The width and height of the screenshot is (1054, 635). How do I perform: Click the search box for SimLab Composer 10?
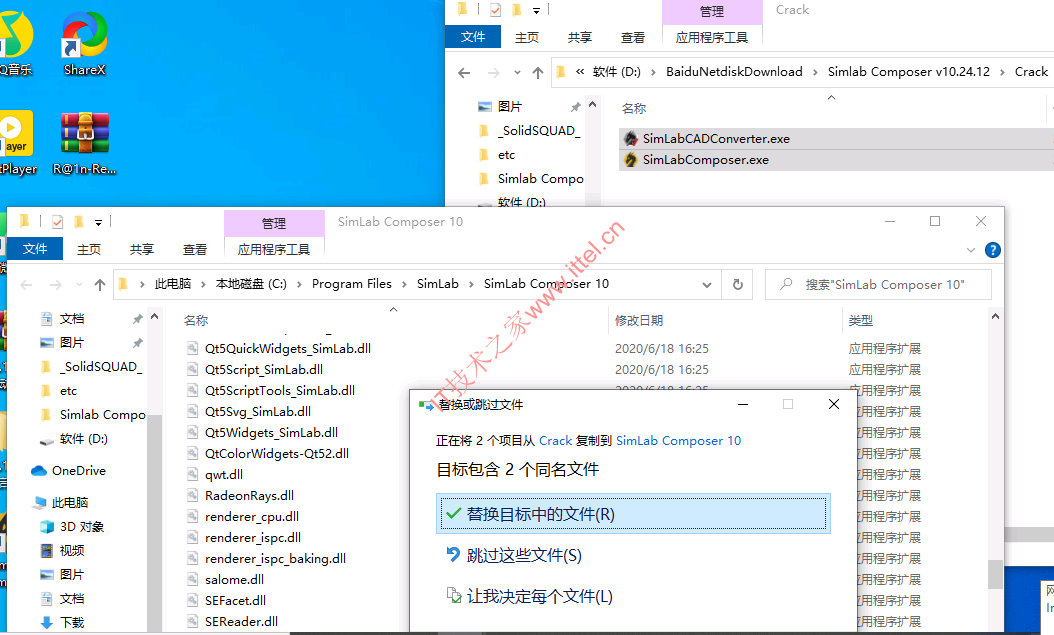(878, 284)
